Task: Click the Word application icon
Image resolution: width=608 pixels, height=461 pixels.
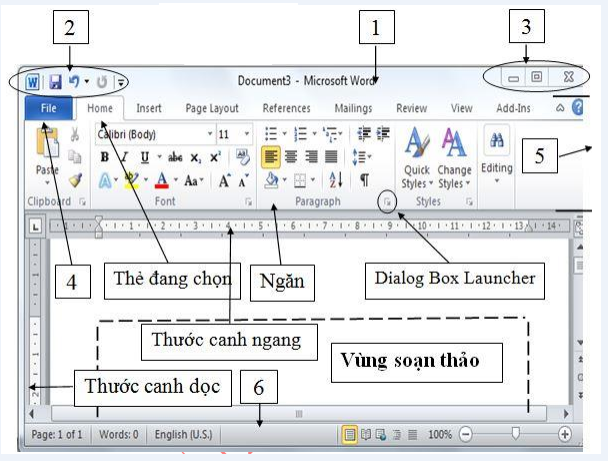Action: click(x=33, y=82)
